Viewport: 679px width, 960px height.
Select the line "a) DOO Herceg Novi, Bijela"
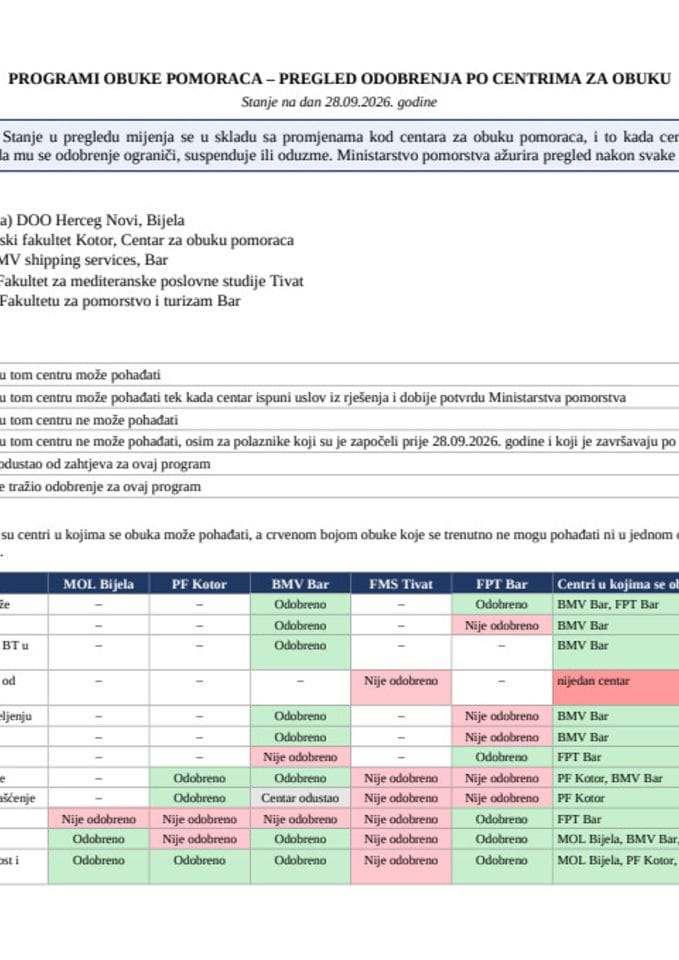tap(92, 220)
